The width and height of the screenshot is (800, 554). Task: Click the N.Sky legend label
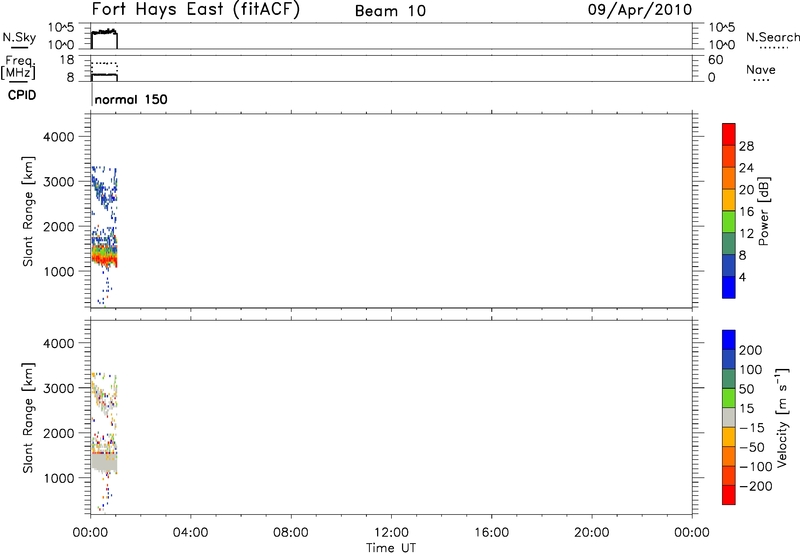19,37
